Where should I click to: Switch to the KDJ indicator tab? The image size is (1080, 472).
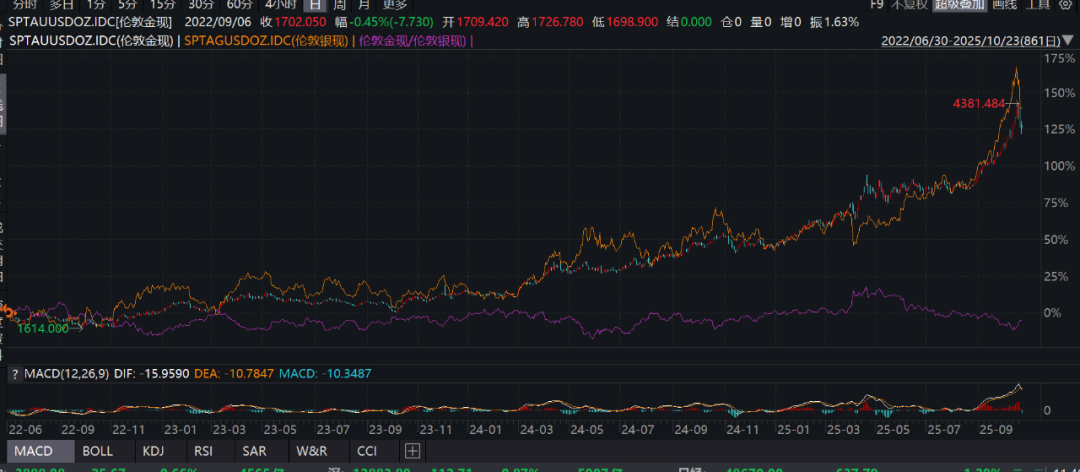tap(153, 451)
